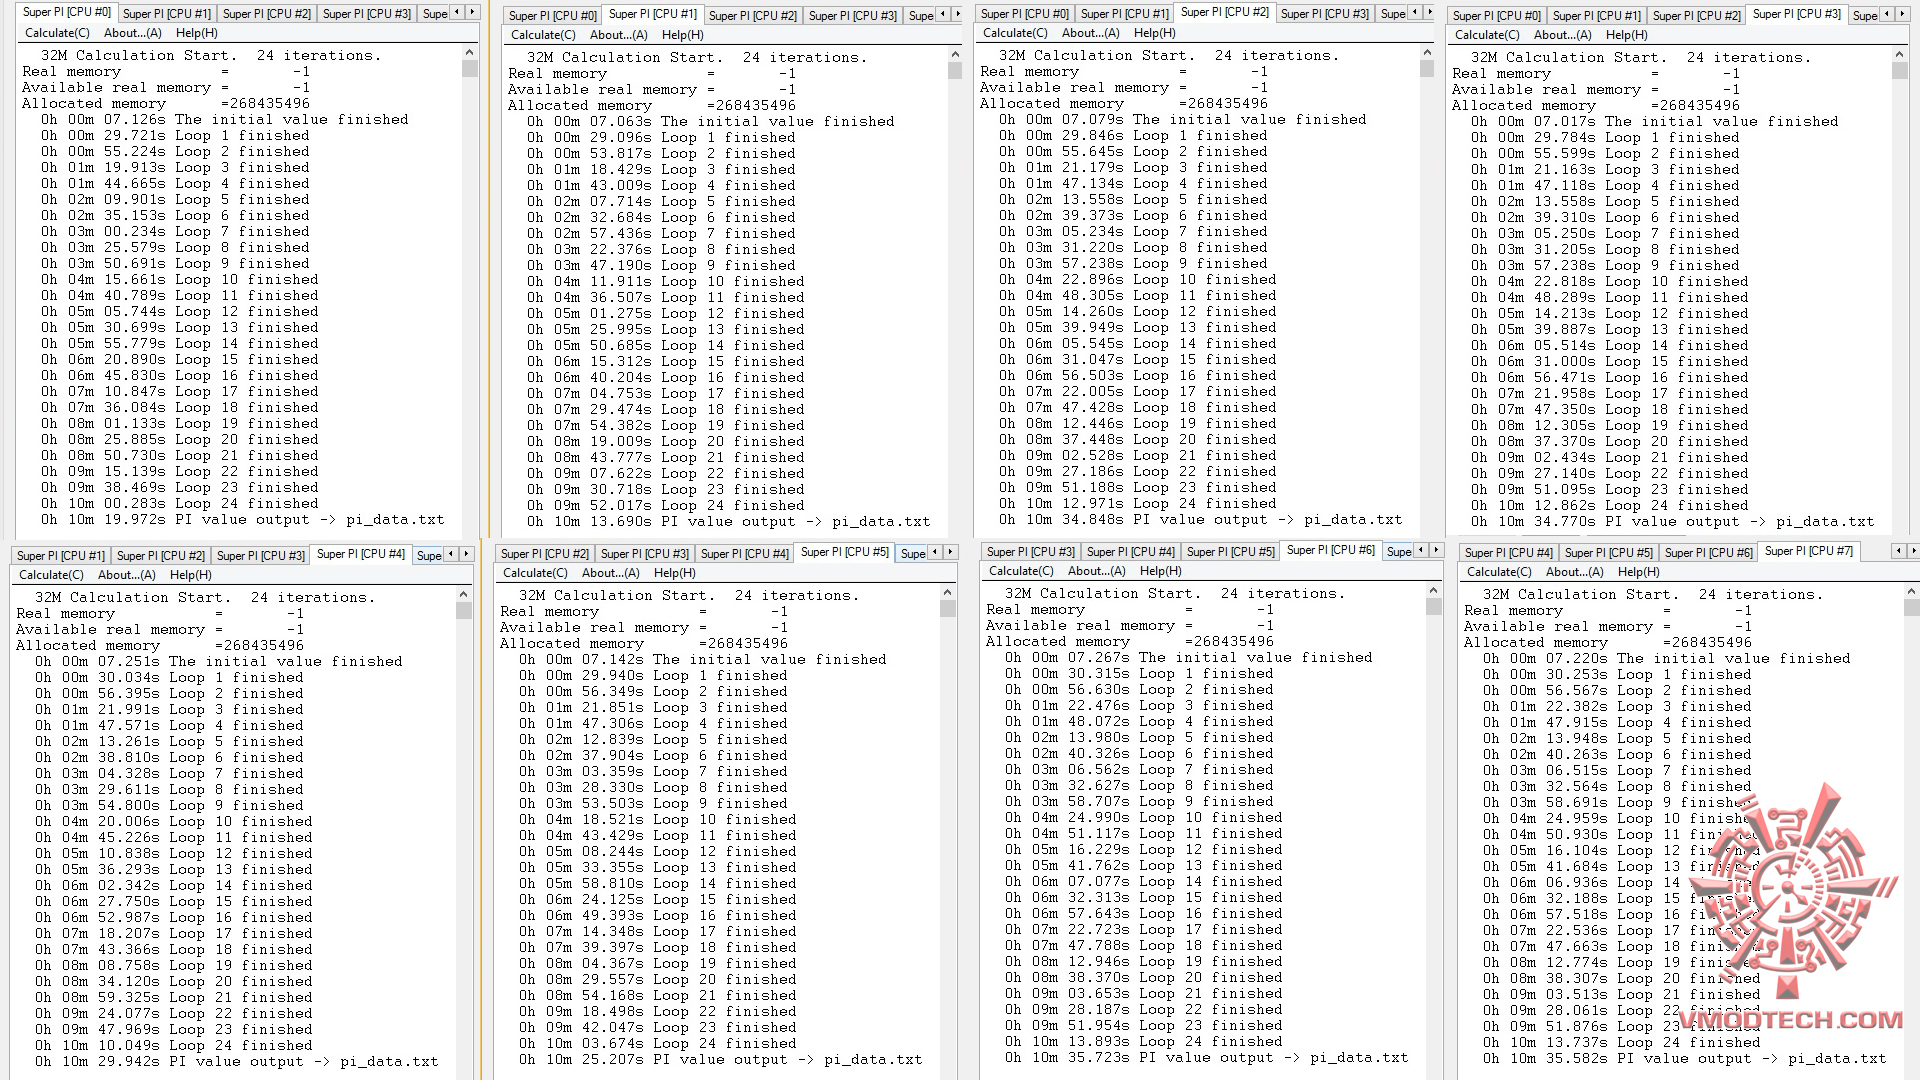Select CPU #6 tab in bottom-right window
Viewport: 1920px width, 1080px height.
click(1708, 552)
